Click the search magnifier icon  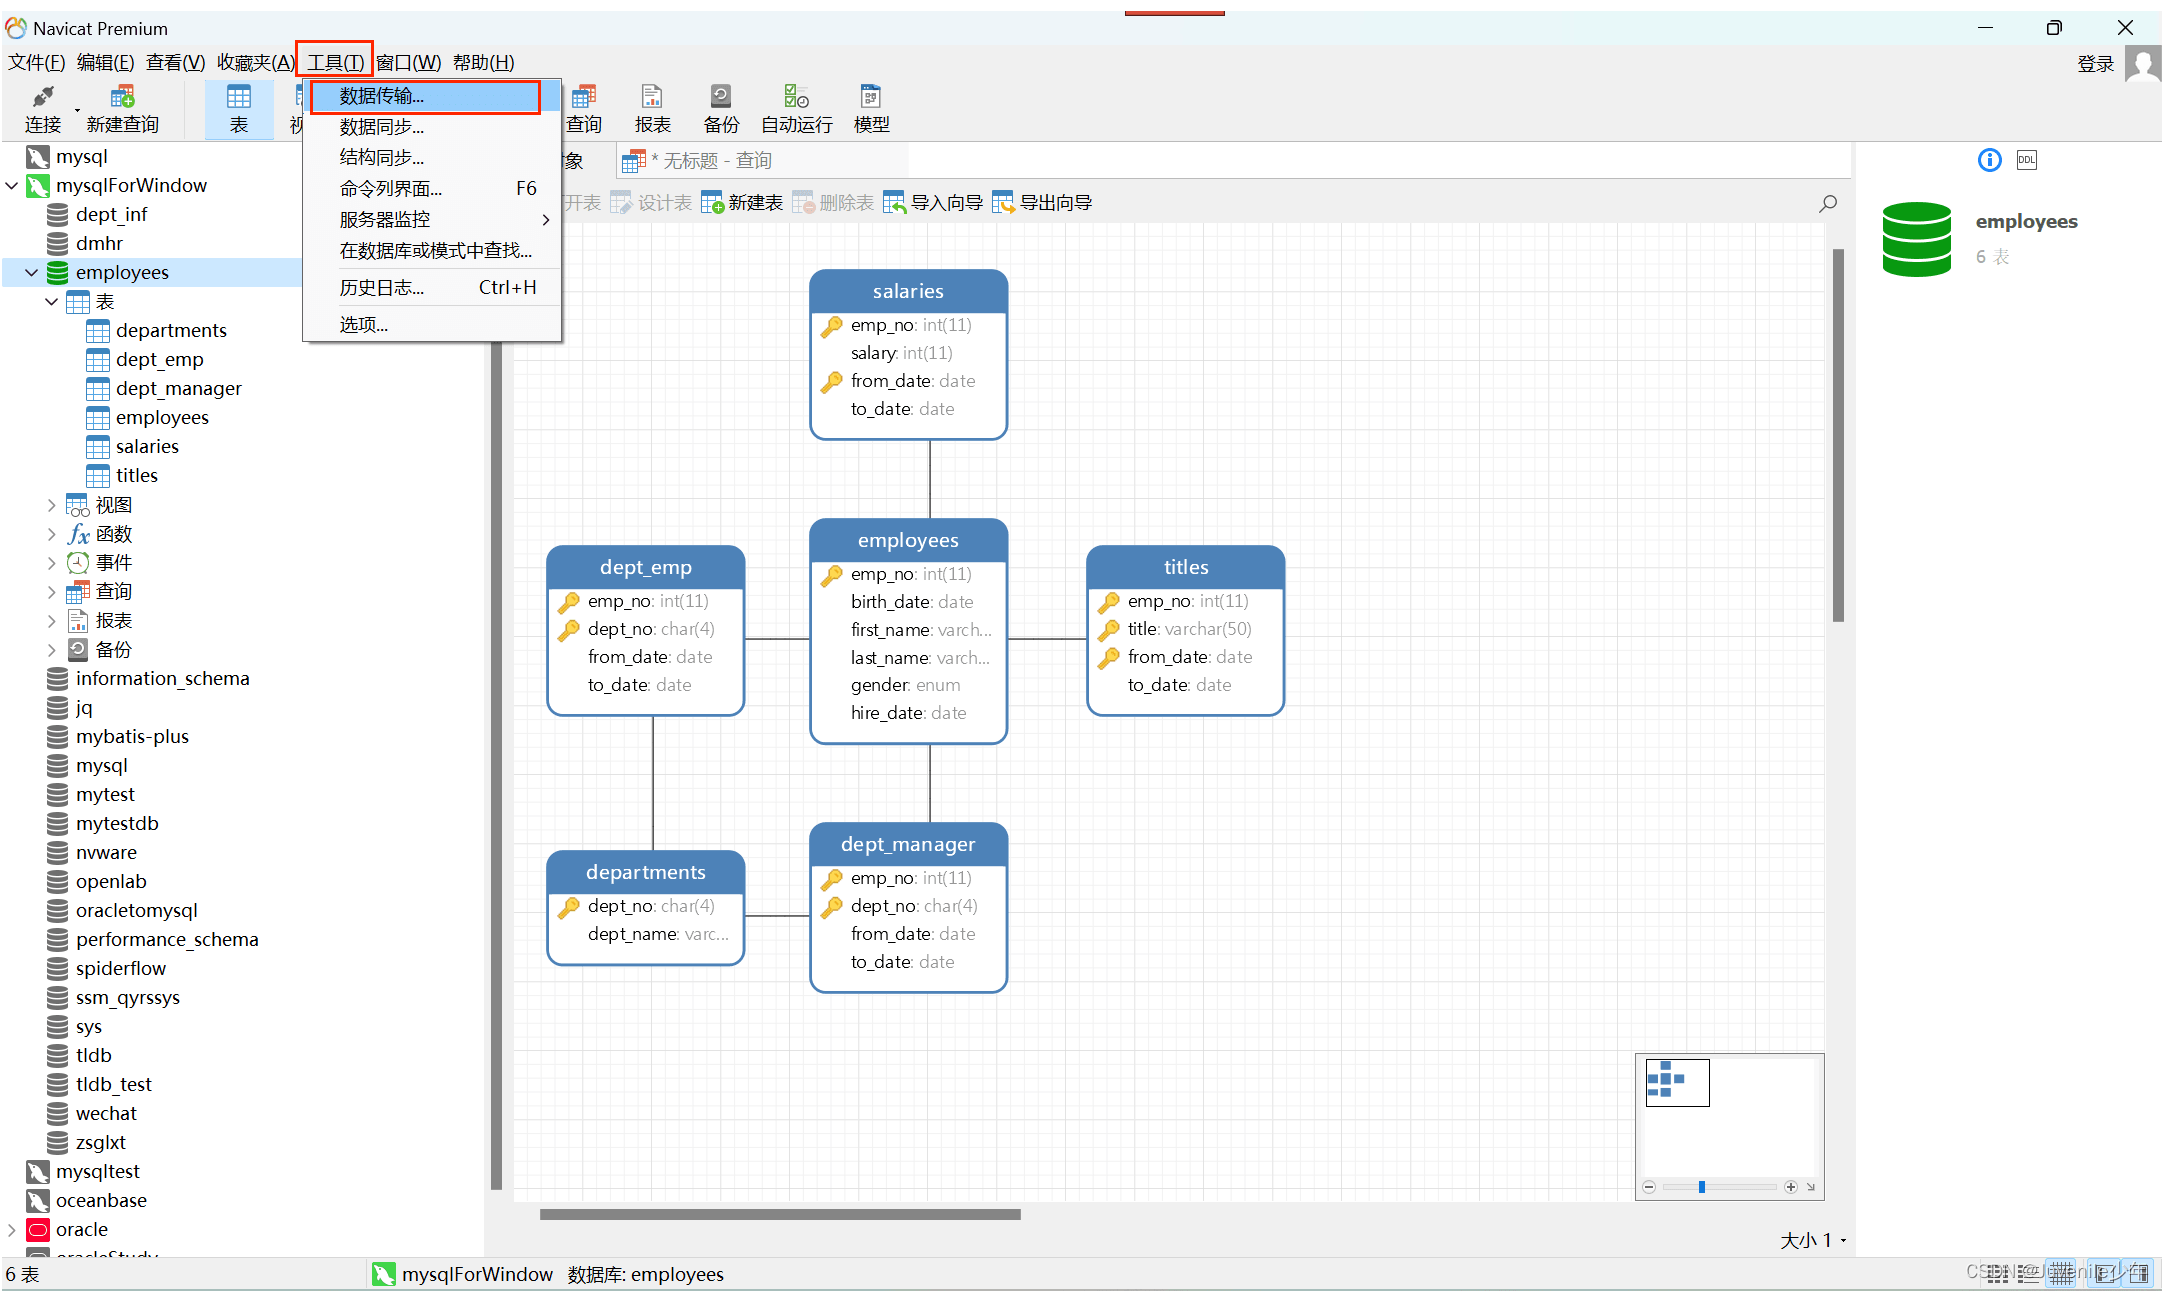(1828, 203)
